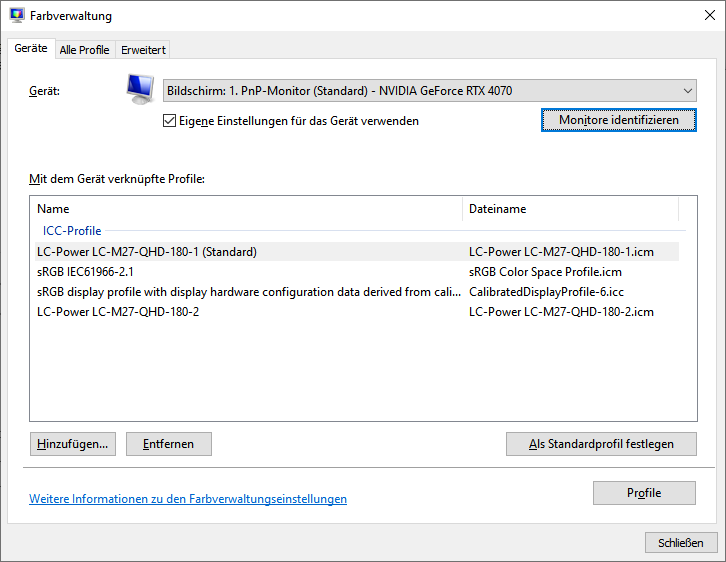Click file name sRGB Color Space Profile.icm
The width and height of the screenshot is (726, 562).
[545, 272]
